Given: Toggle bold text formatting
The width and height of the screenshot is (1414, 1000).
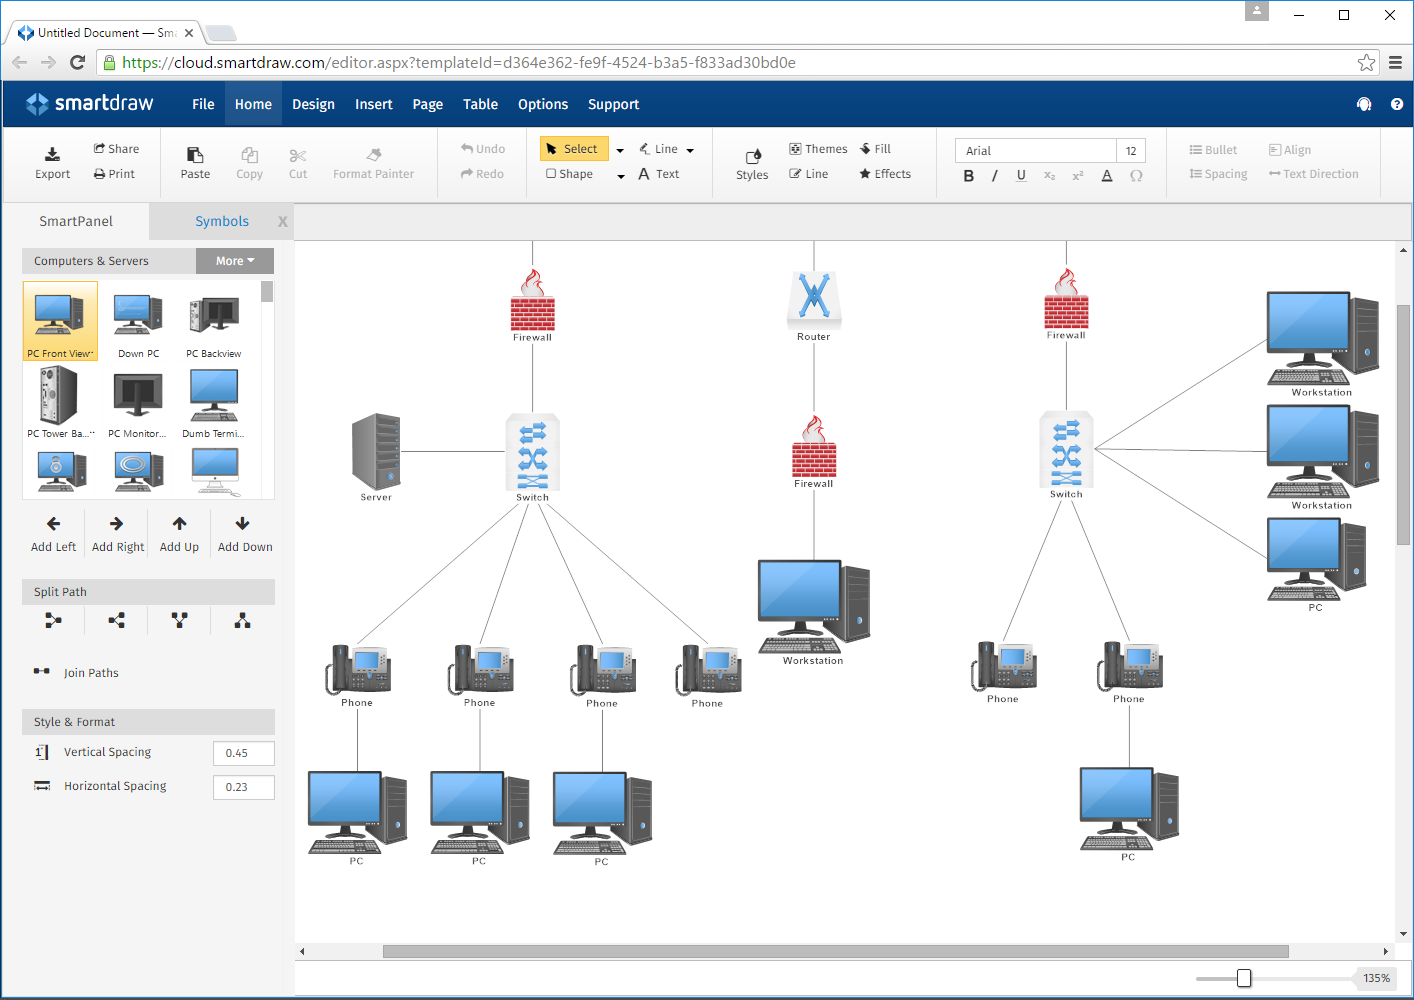Looking at the screenshot, I should tap(968, 175).
